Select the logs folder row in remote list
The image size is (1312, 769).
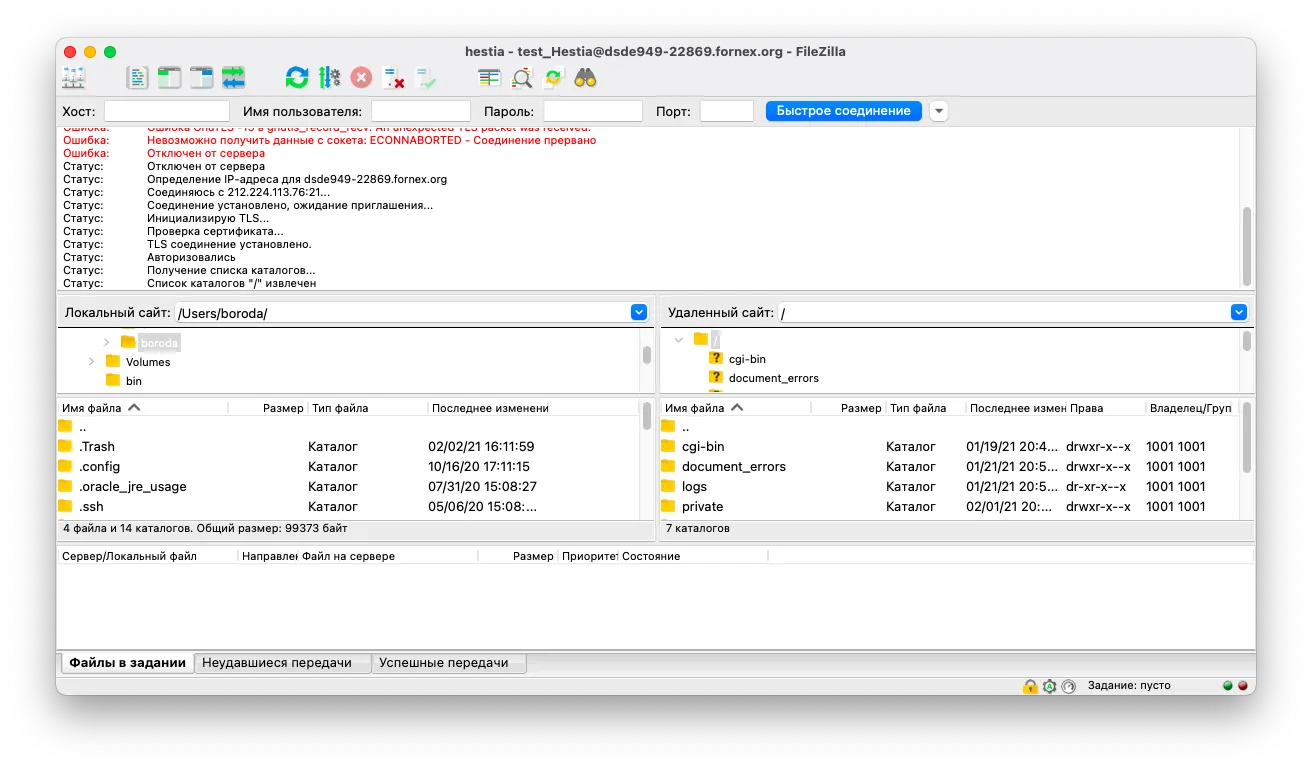(x=949, y=487)
